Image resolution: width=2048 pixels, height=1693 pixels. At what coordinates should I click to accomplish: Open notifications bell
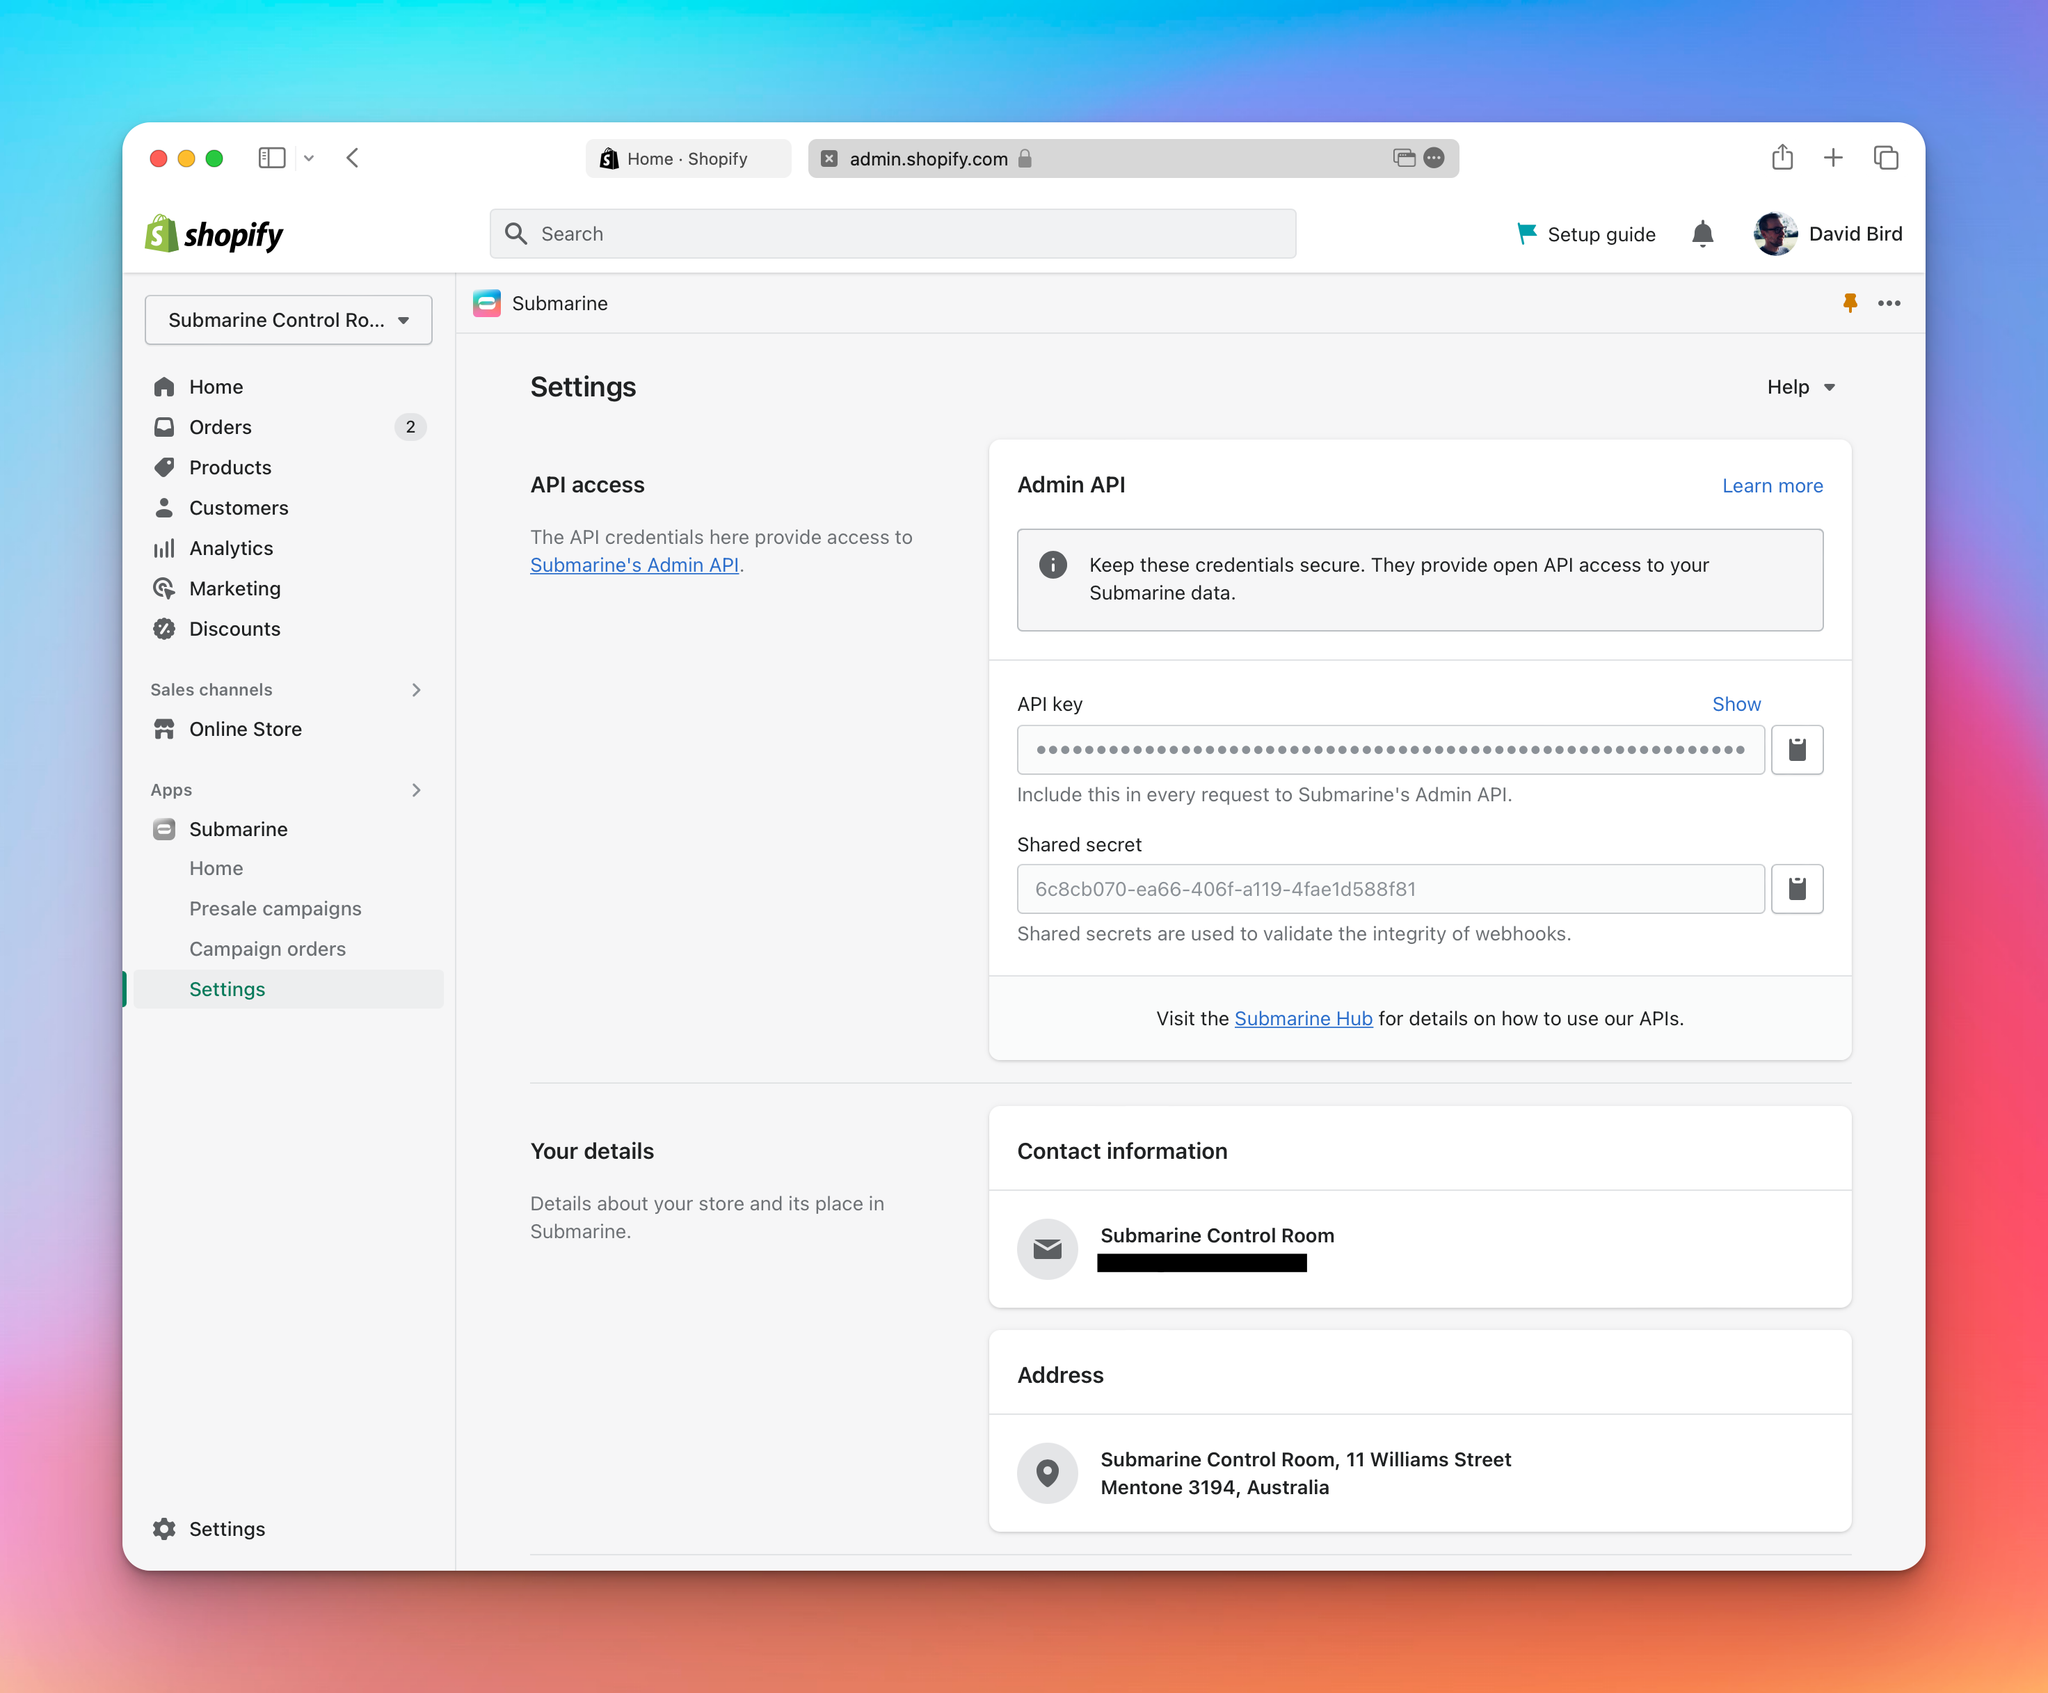click(x=1702, y=234)
